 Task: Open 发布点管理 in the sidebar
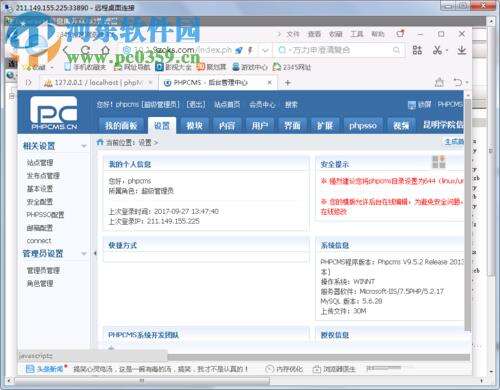pyautogui.click(x=43, y=176)
